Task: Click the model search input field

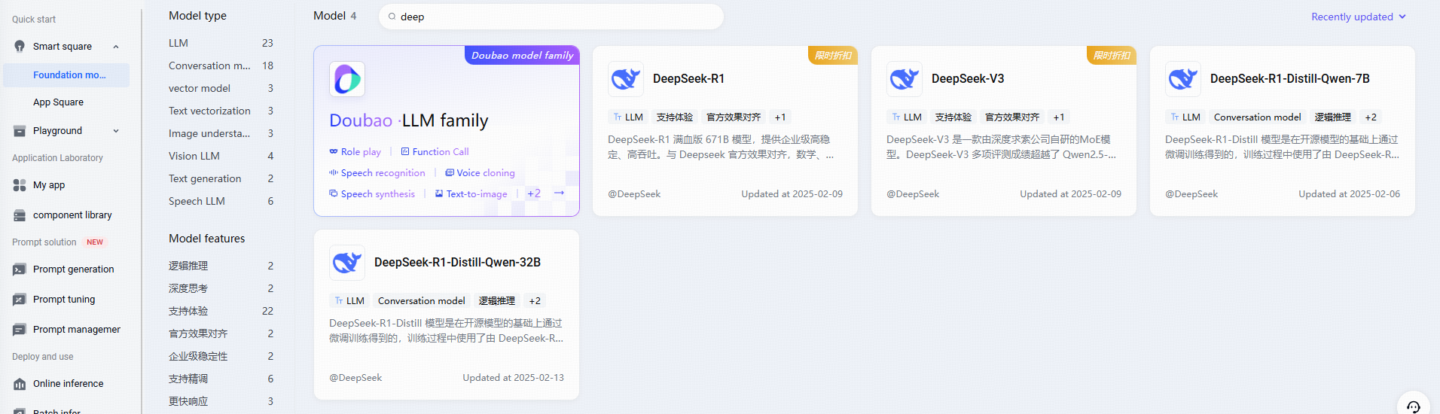Action: click(550, 17)
